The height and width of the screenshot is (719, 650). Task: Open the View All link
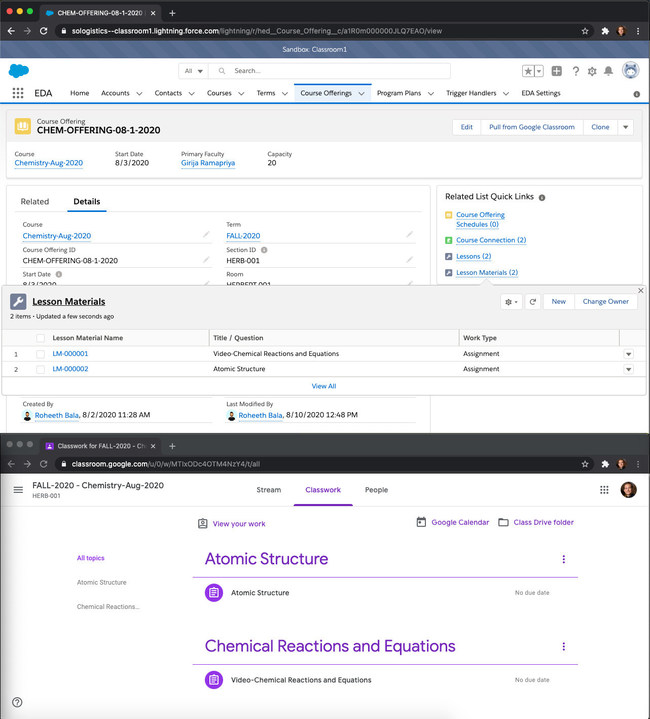[x=324, y=386]
